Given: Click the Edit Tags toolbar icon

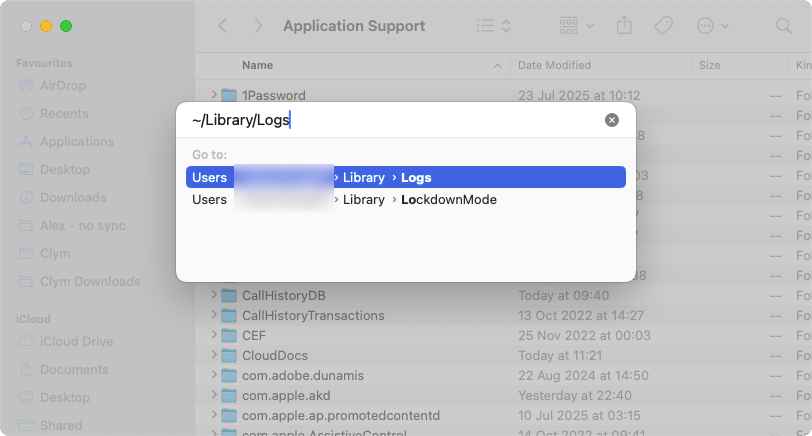Looking at the screenshot, I should coord(663,25).
